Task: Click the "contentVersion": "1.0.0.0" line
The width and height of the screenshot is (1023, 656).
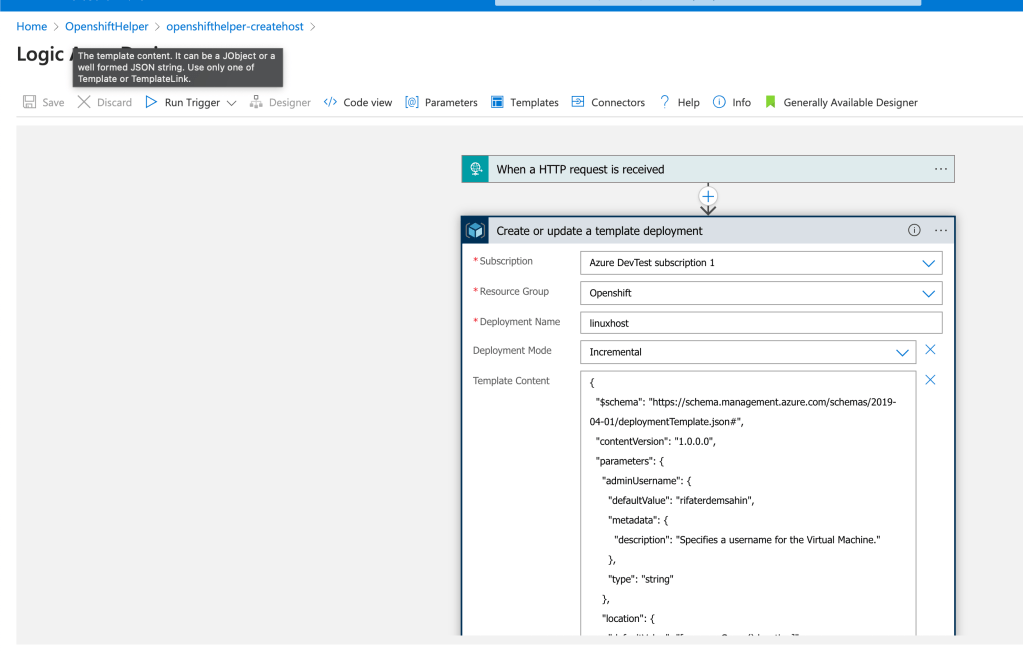Action: tap(656, 441)
